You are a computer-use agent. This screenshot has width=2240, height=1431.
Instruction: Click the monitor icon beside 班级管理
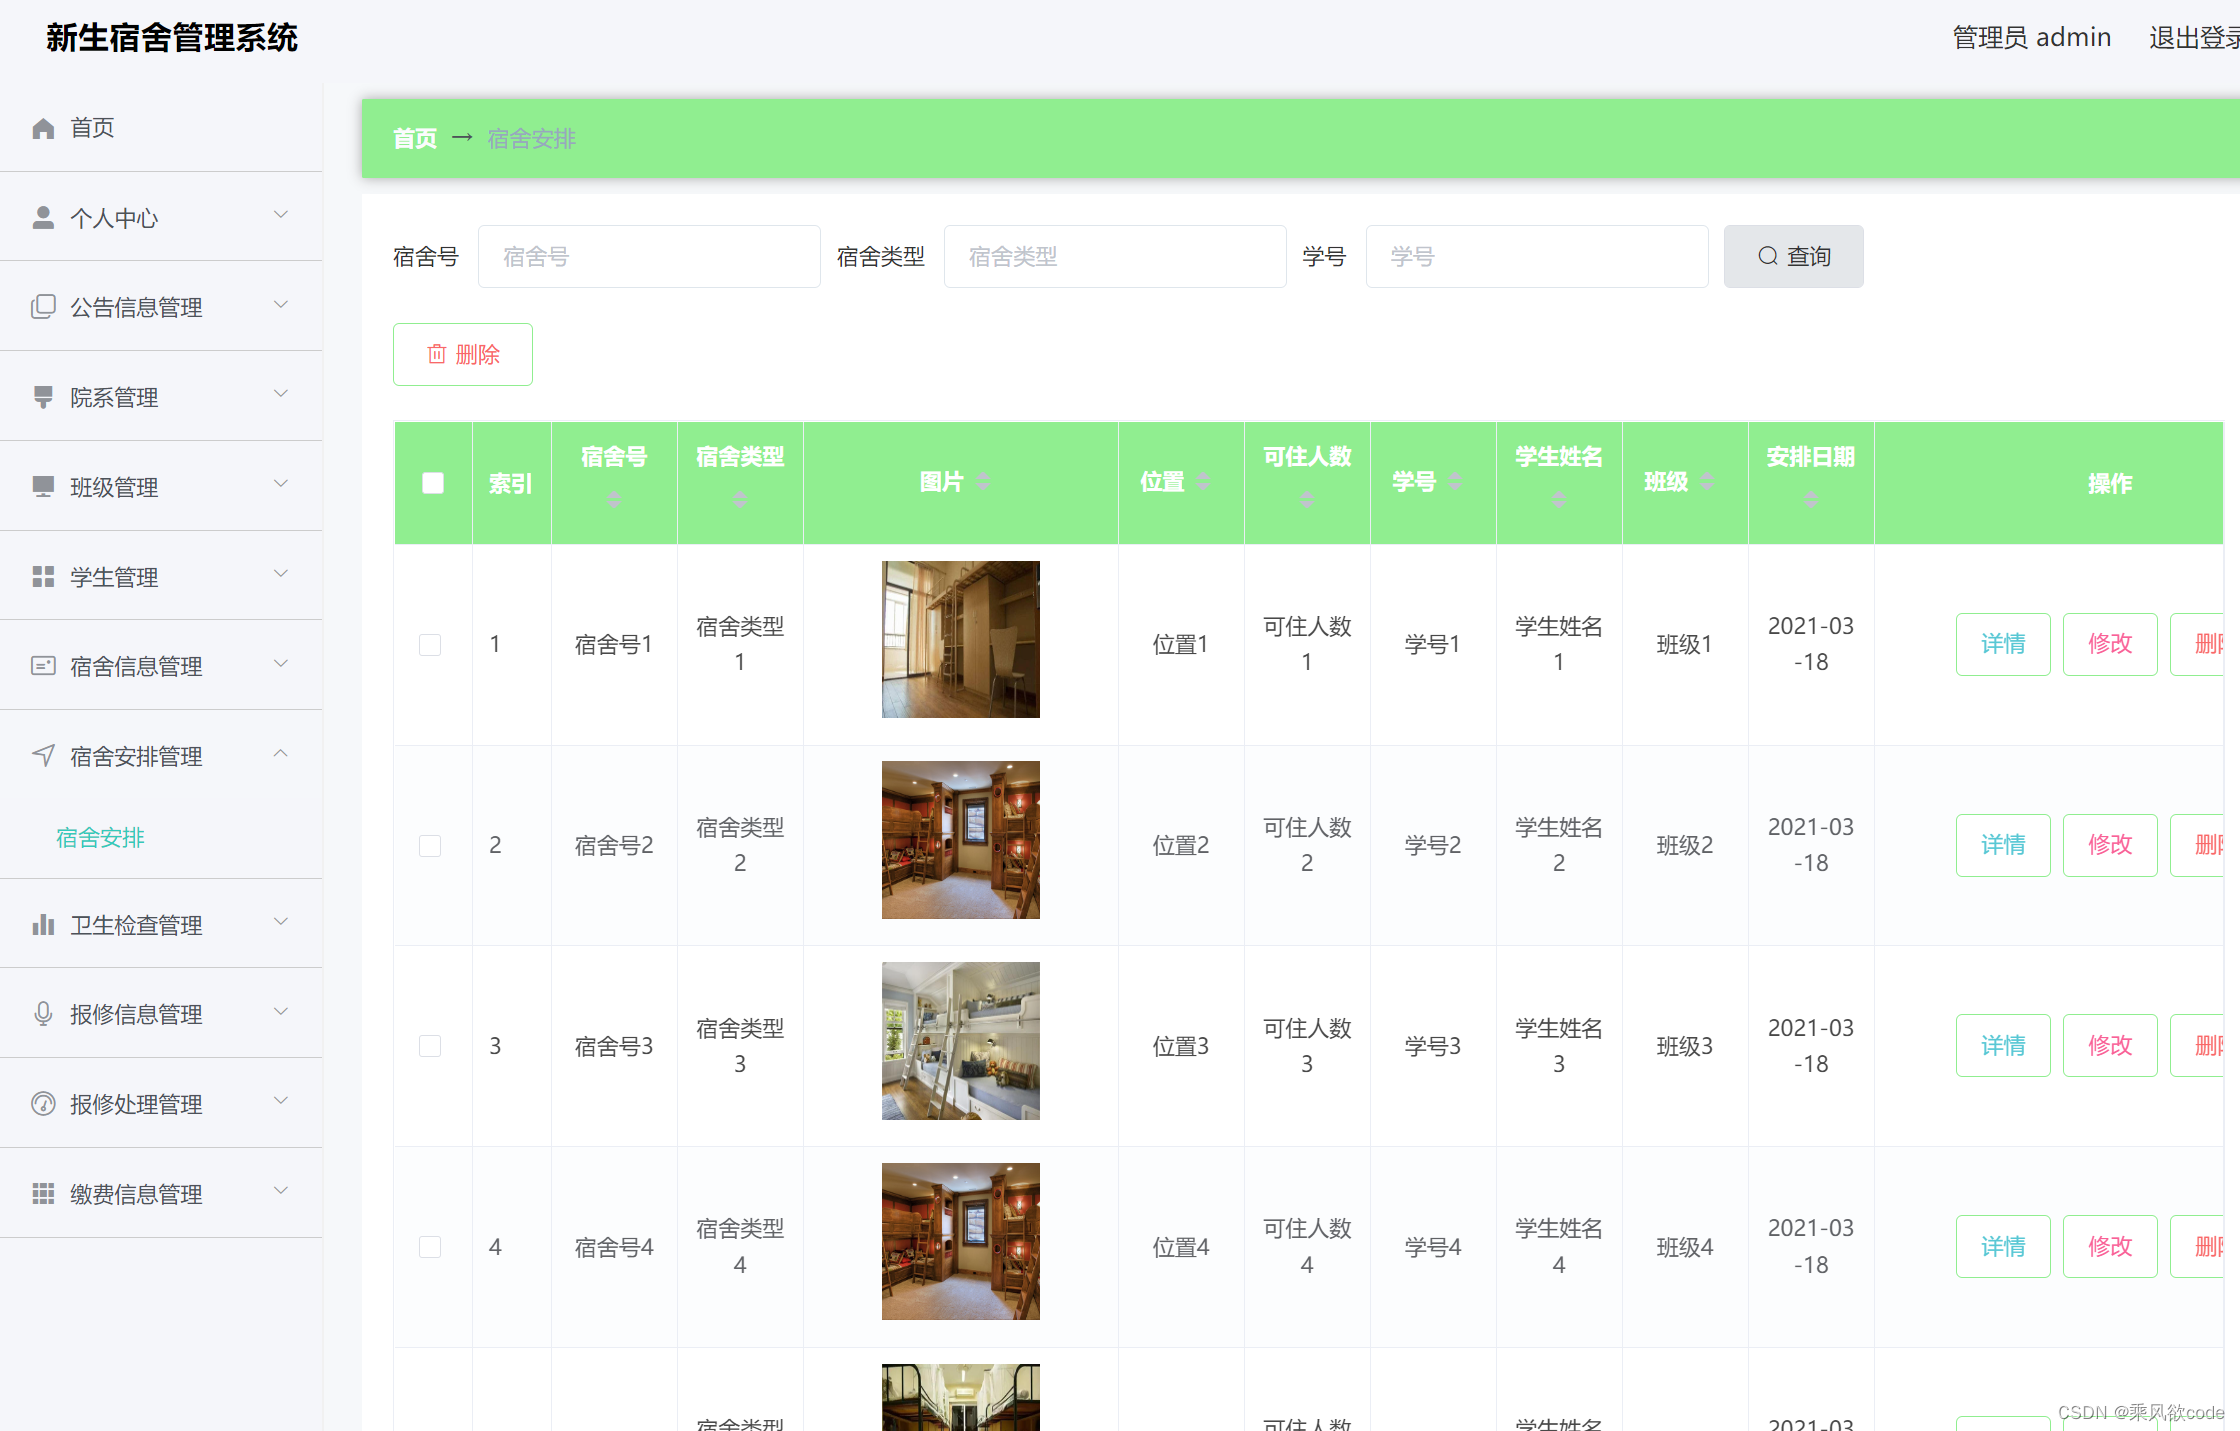[x=43, y=487]
